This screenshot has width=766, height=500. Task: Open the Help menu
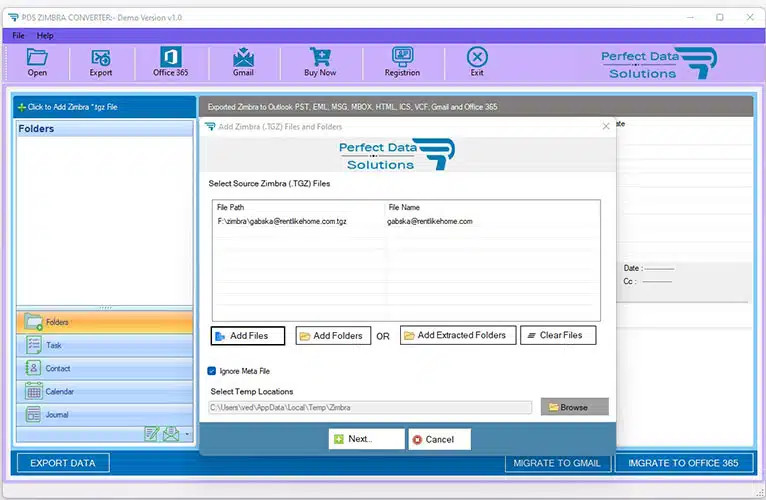point(45,36)
